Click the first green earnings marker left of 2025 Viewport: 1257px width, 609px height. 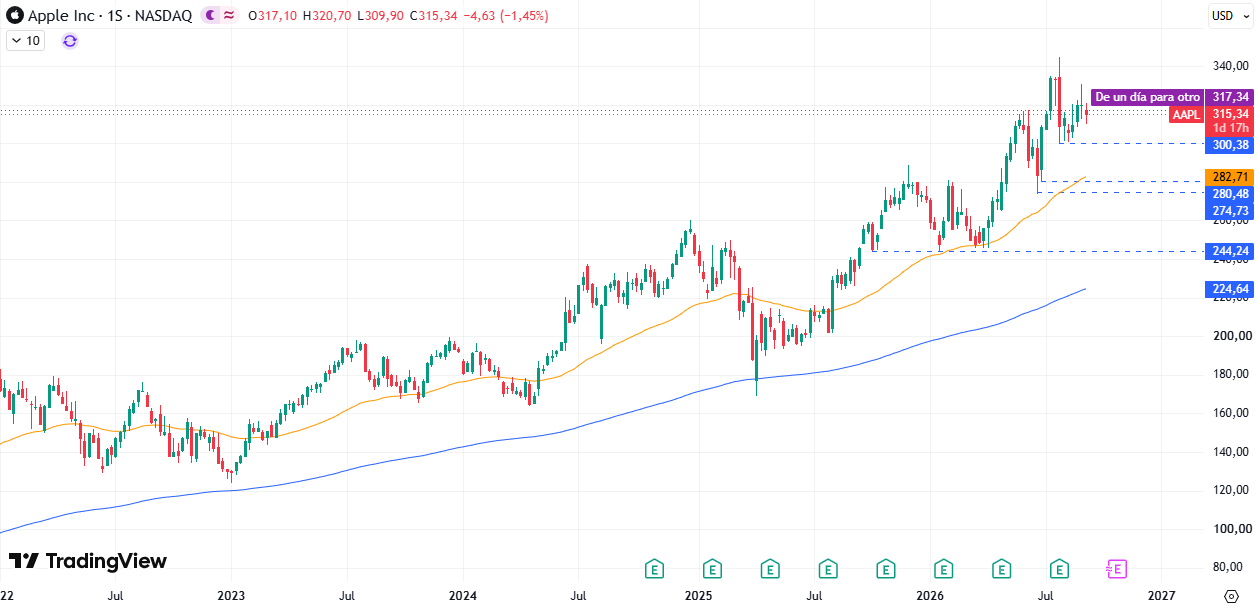pos(654,569)
